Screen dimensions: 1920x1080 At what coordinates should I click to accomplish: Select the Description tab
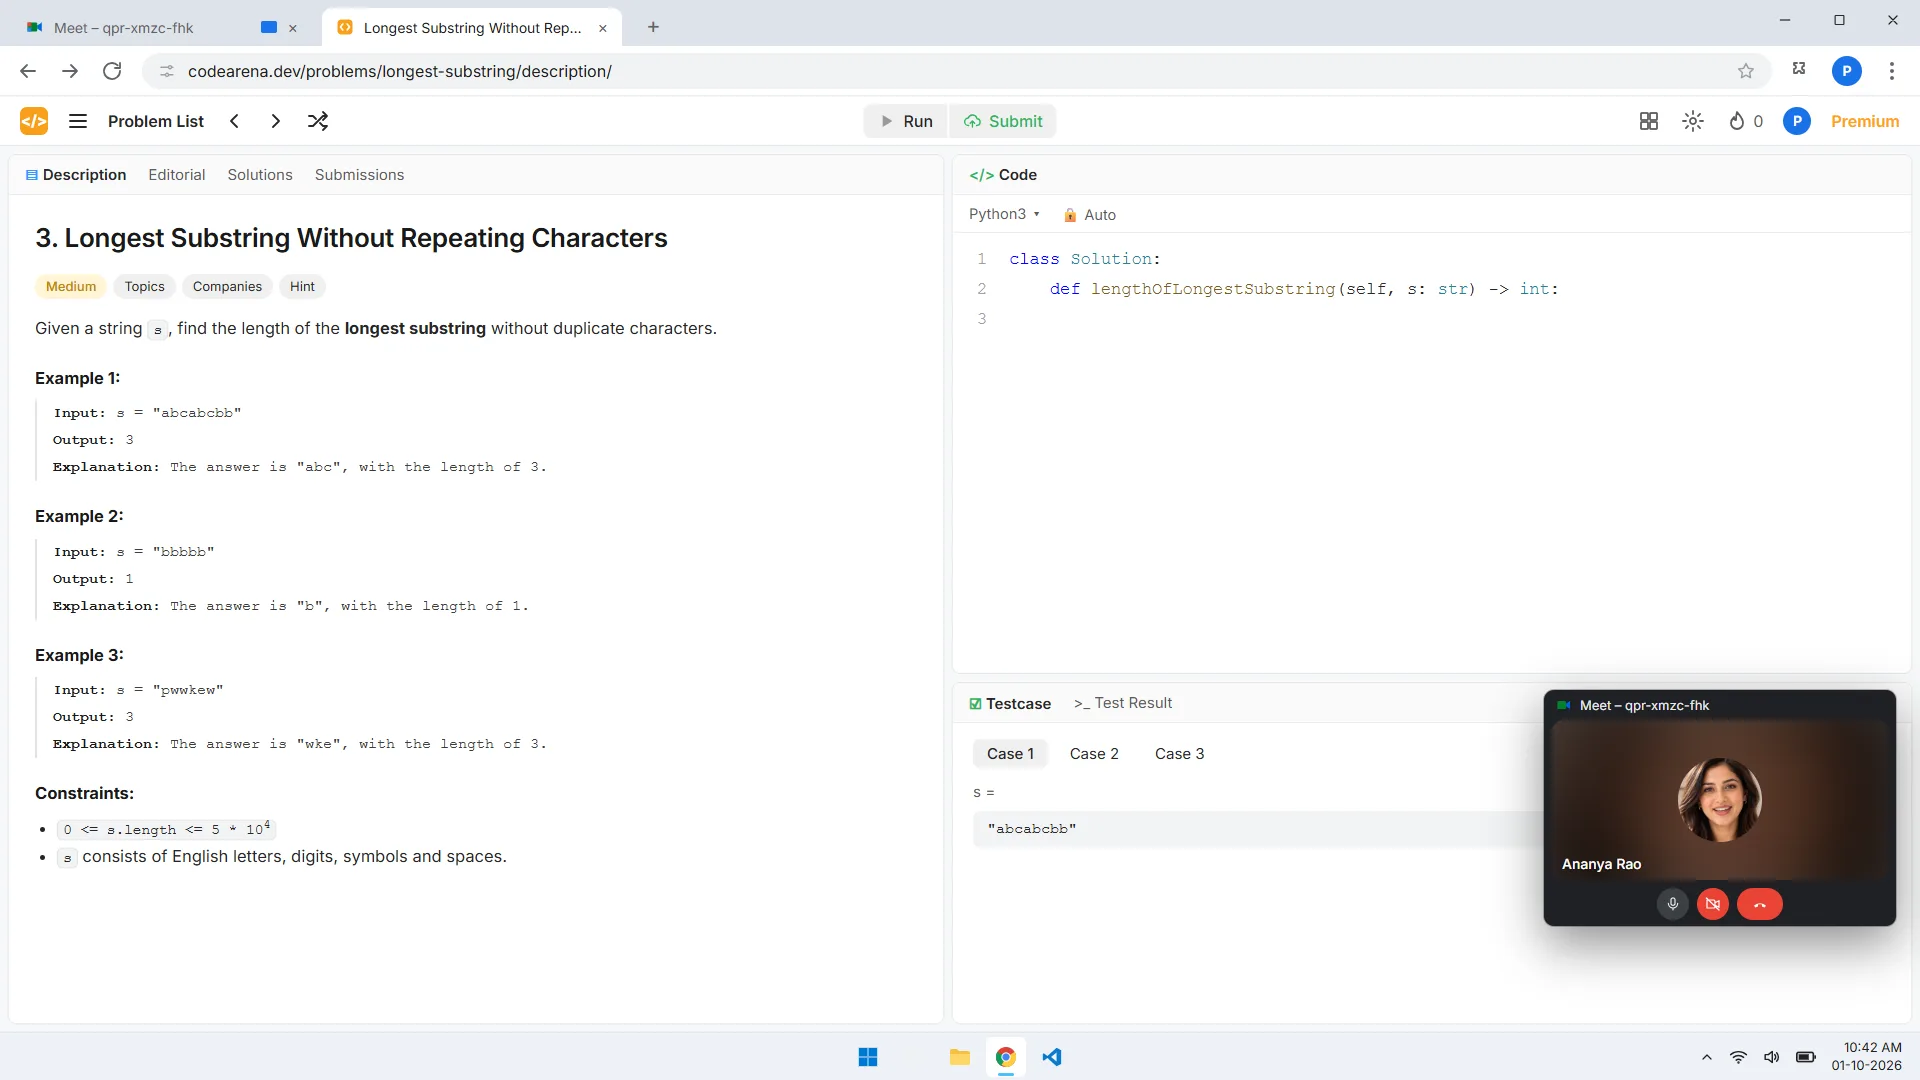(76, 175)
